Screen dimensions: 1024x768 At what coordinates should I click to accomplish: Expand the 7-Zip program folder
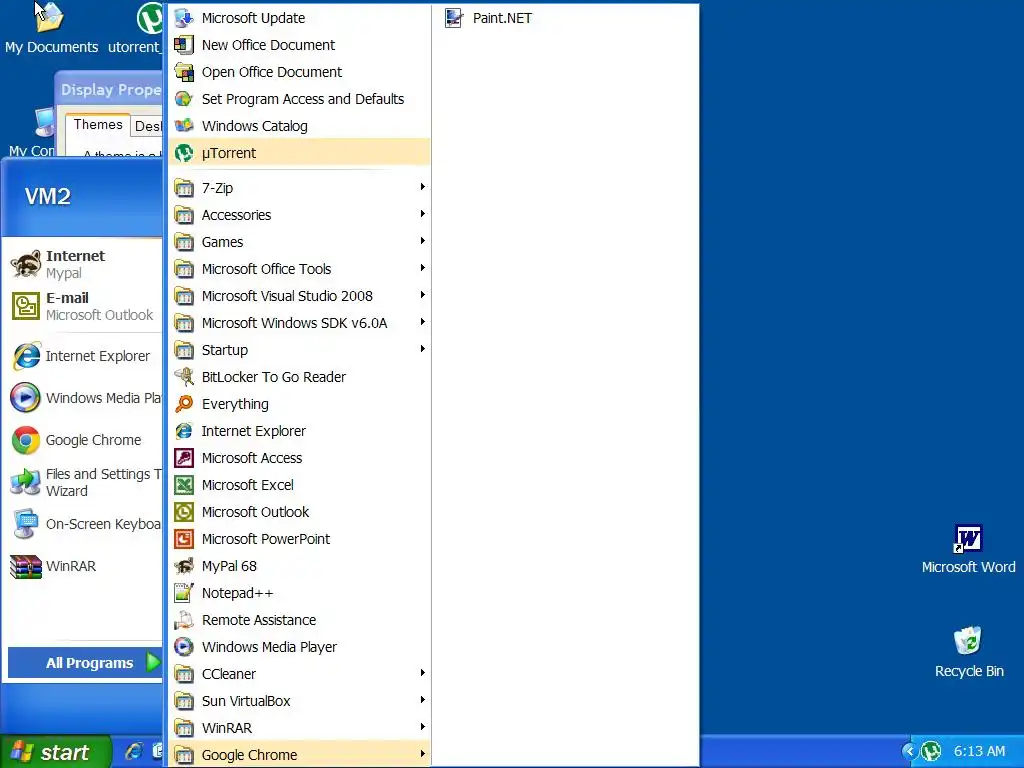(299, 188)
